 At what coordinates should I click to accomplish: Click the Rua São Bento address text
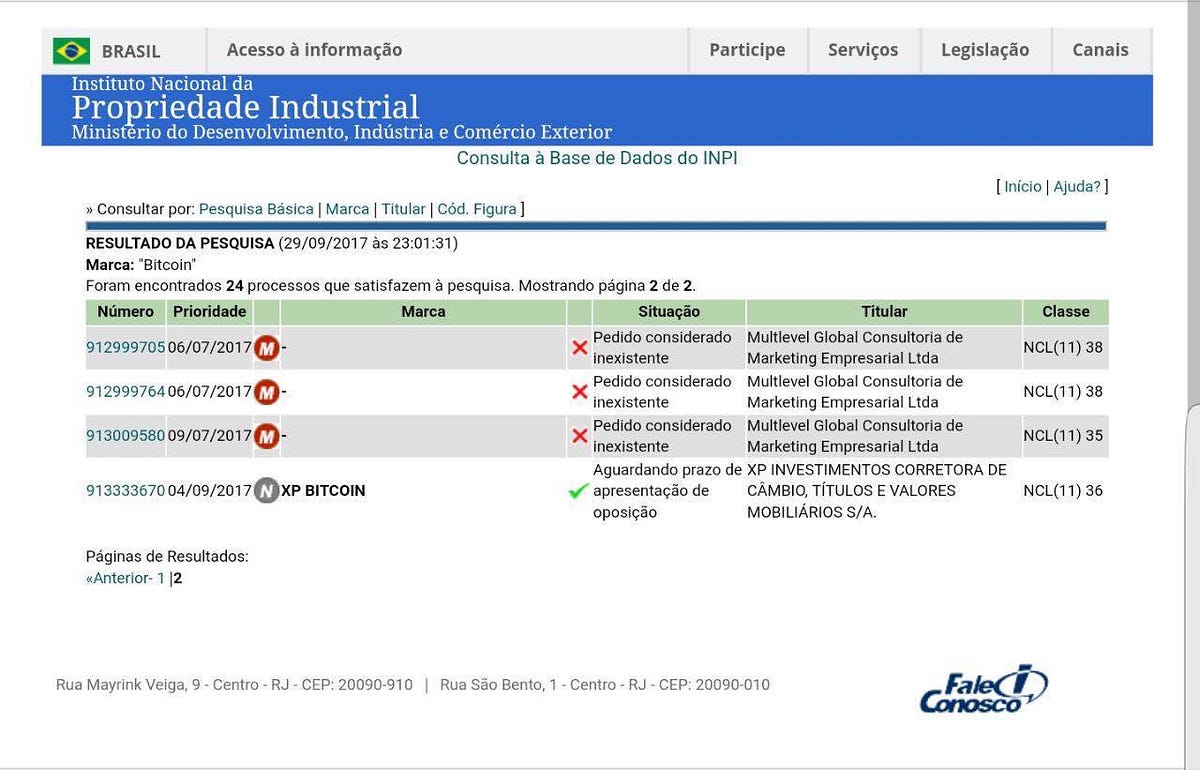pos(605,685)
